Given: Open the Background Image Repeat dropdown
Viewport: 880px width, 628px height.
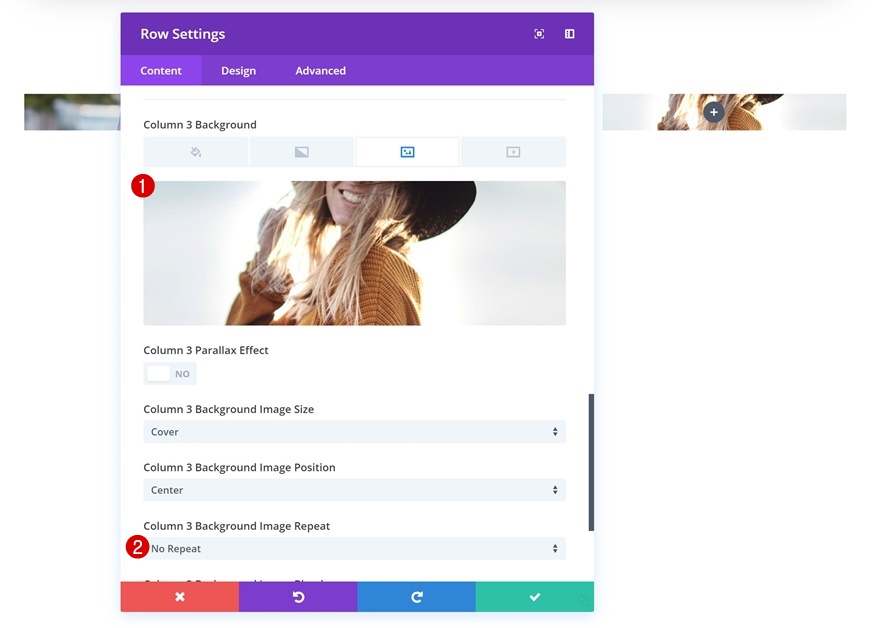Looking at the screenshot, I should click(x=354, y=548).
